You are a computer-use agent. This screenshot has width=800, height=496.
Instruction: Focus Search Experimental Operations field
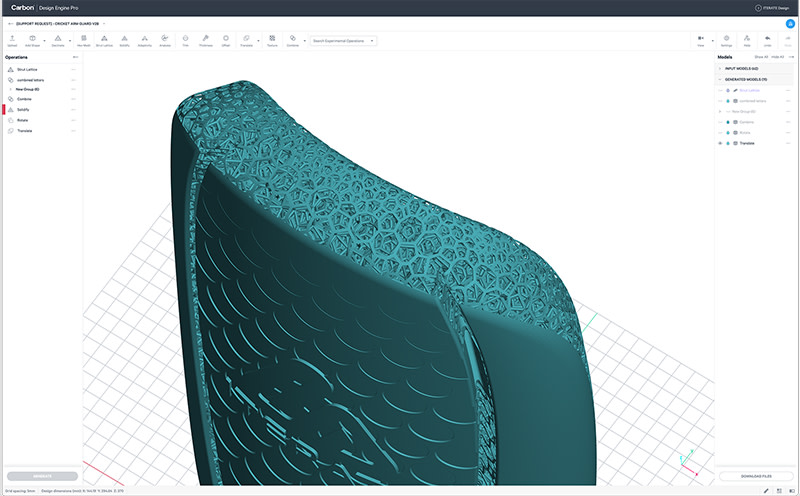[x=343, y=41]
